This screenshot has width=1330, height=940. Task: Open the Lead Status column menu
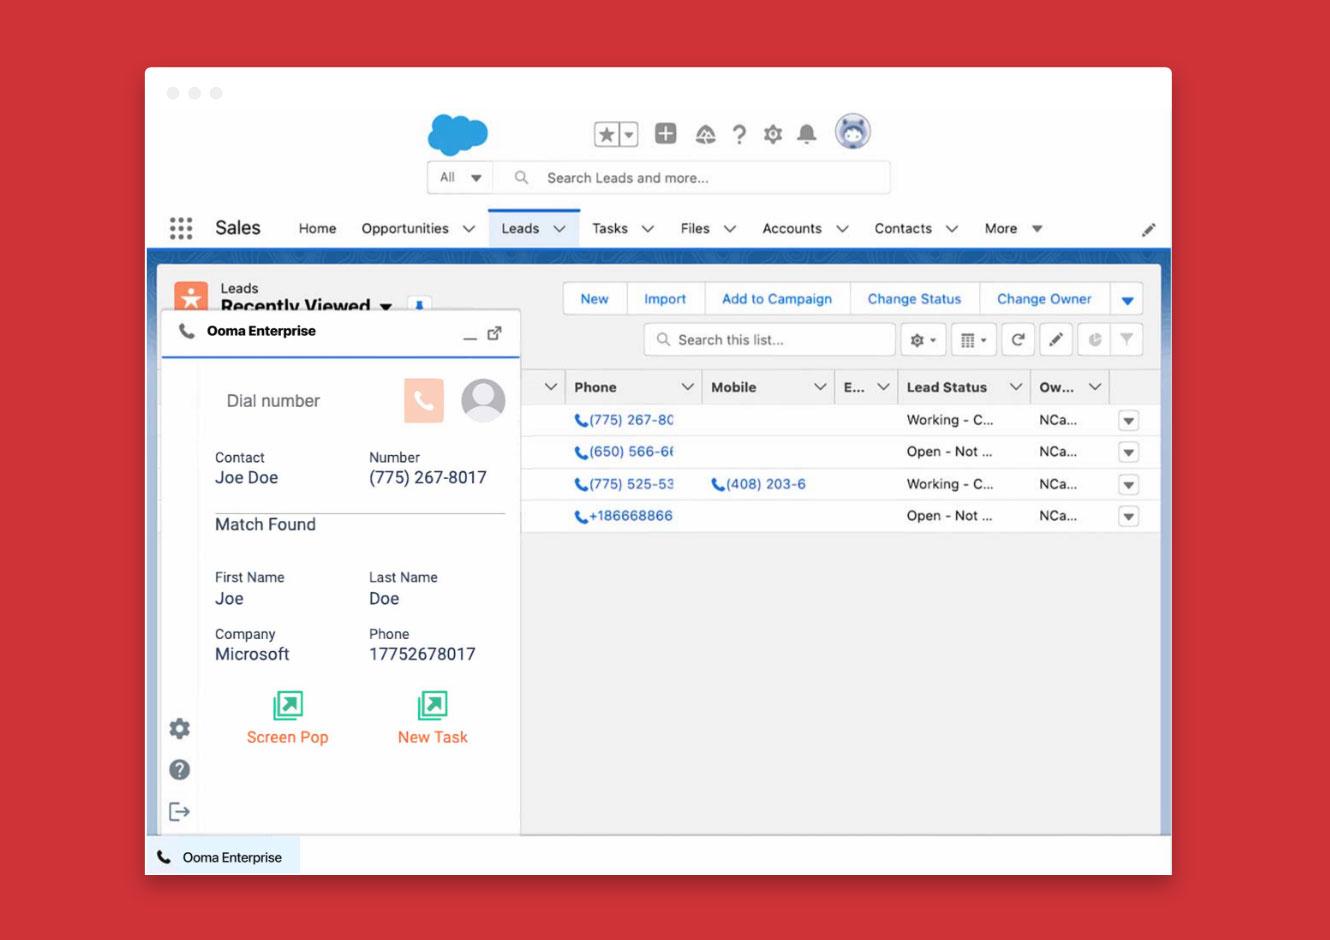[x=1015, y=387]
